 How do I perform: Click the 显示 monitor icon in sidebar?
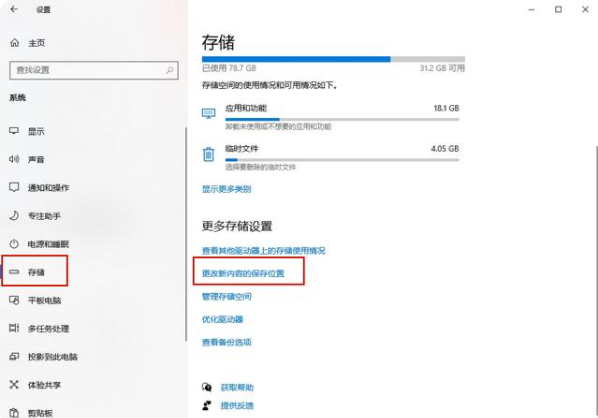(14, 131)
